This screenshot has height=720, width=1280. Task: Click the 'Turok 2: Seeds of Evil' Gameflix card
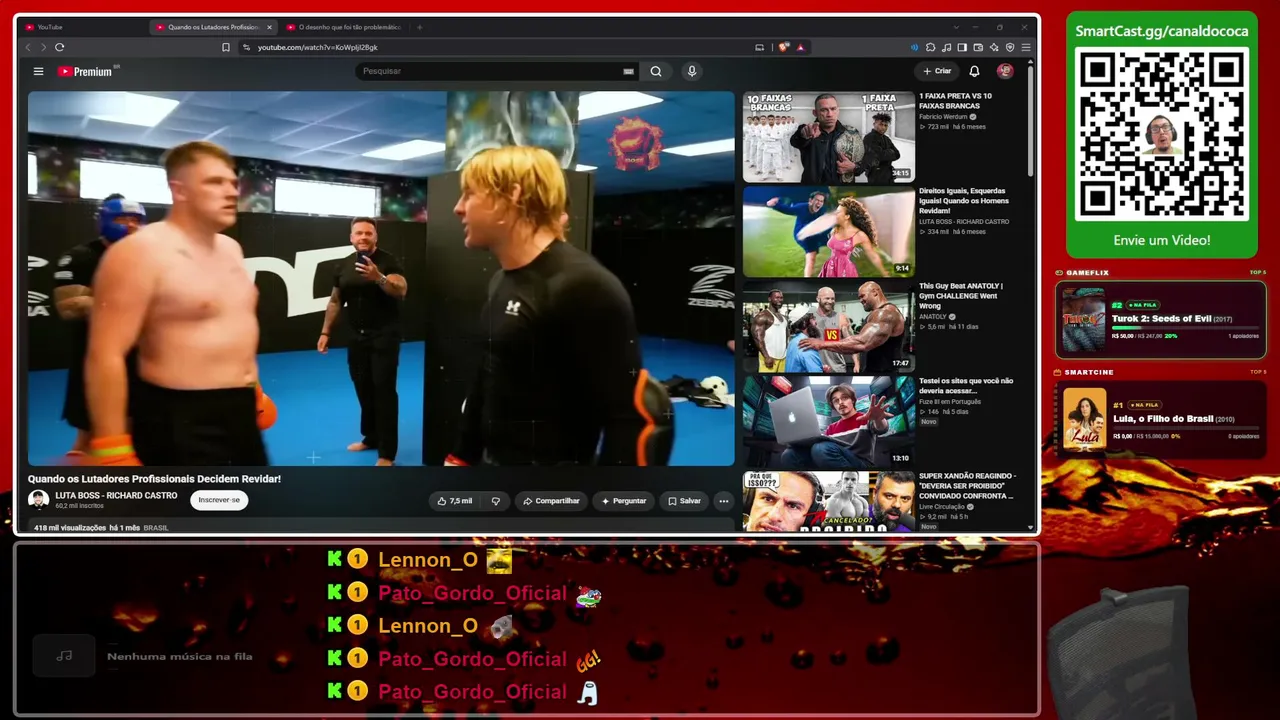[x=1161, y=320]
